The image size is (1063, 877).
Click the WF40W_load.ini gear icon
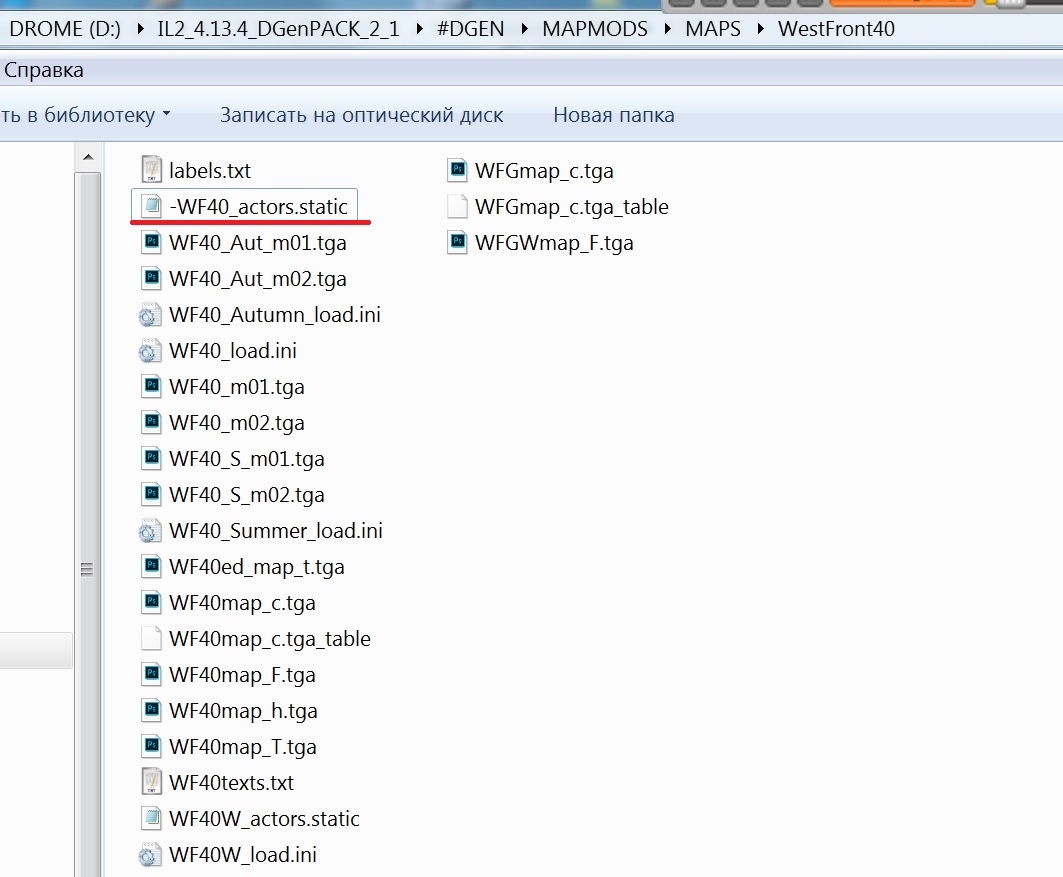[x=150, y=855]
